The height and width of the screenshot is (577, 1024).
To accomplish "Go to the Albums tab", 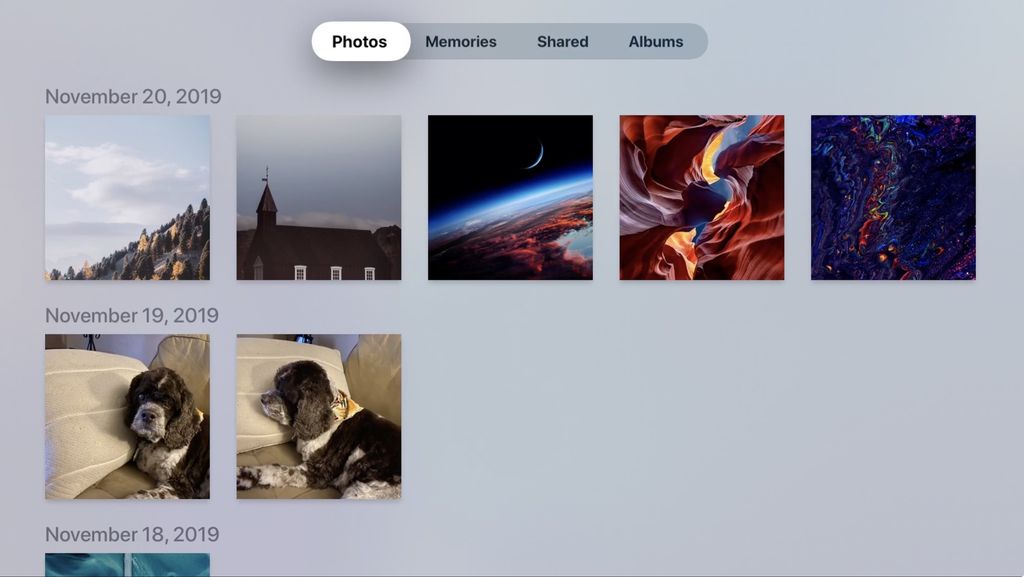I will 656,42.
